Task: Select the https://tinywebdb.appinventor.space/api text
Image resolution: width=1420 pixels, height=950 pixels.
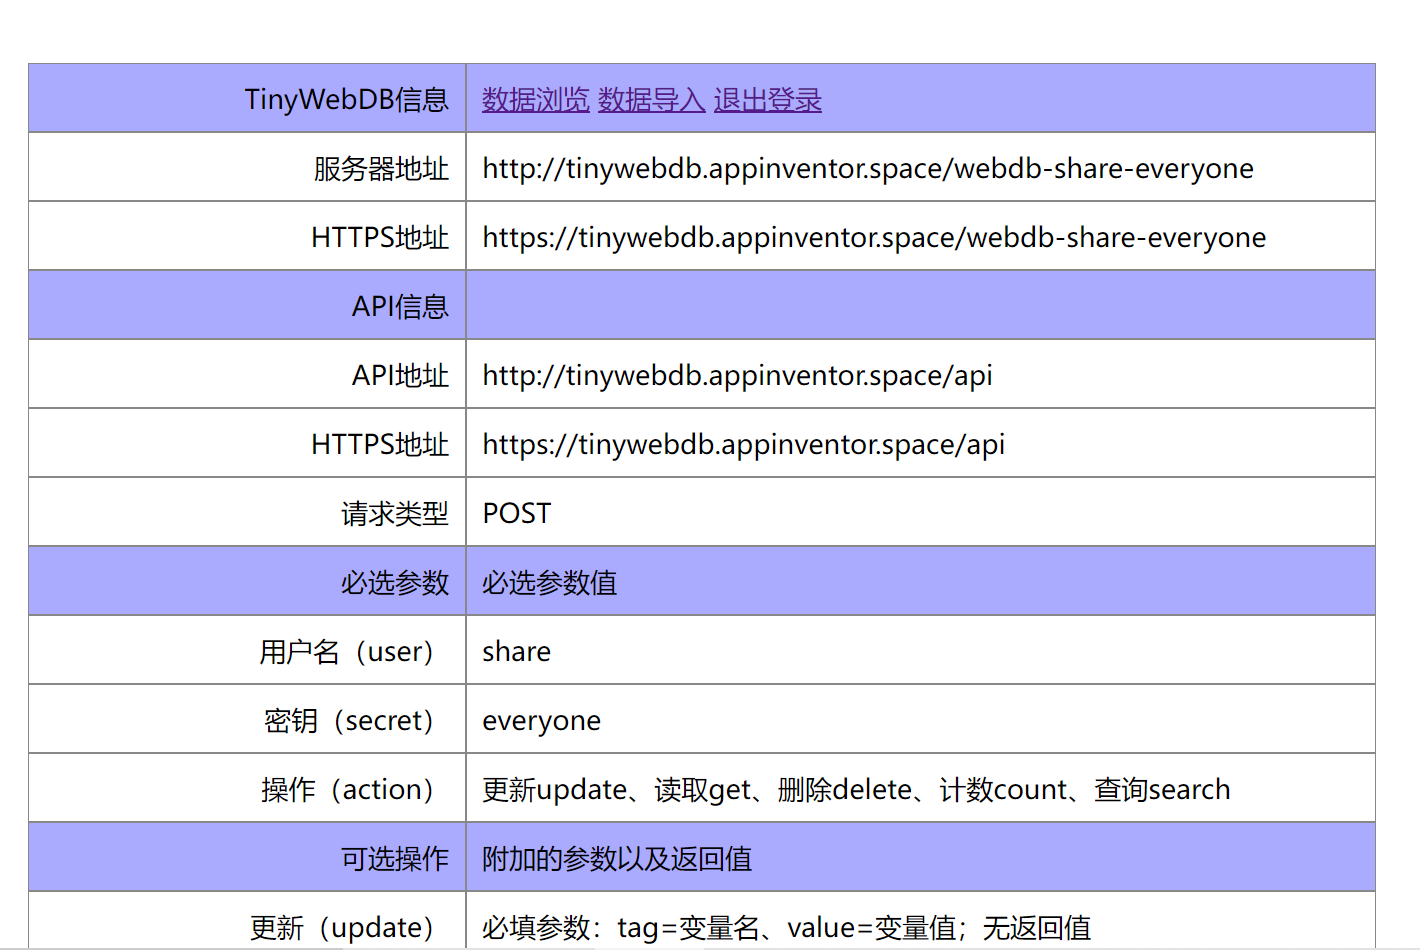Action: pos(744,444)
